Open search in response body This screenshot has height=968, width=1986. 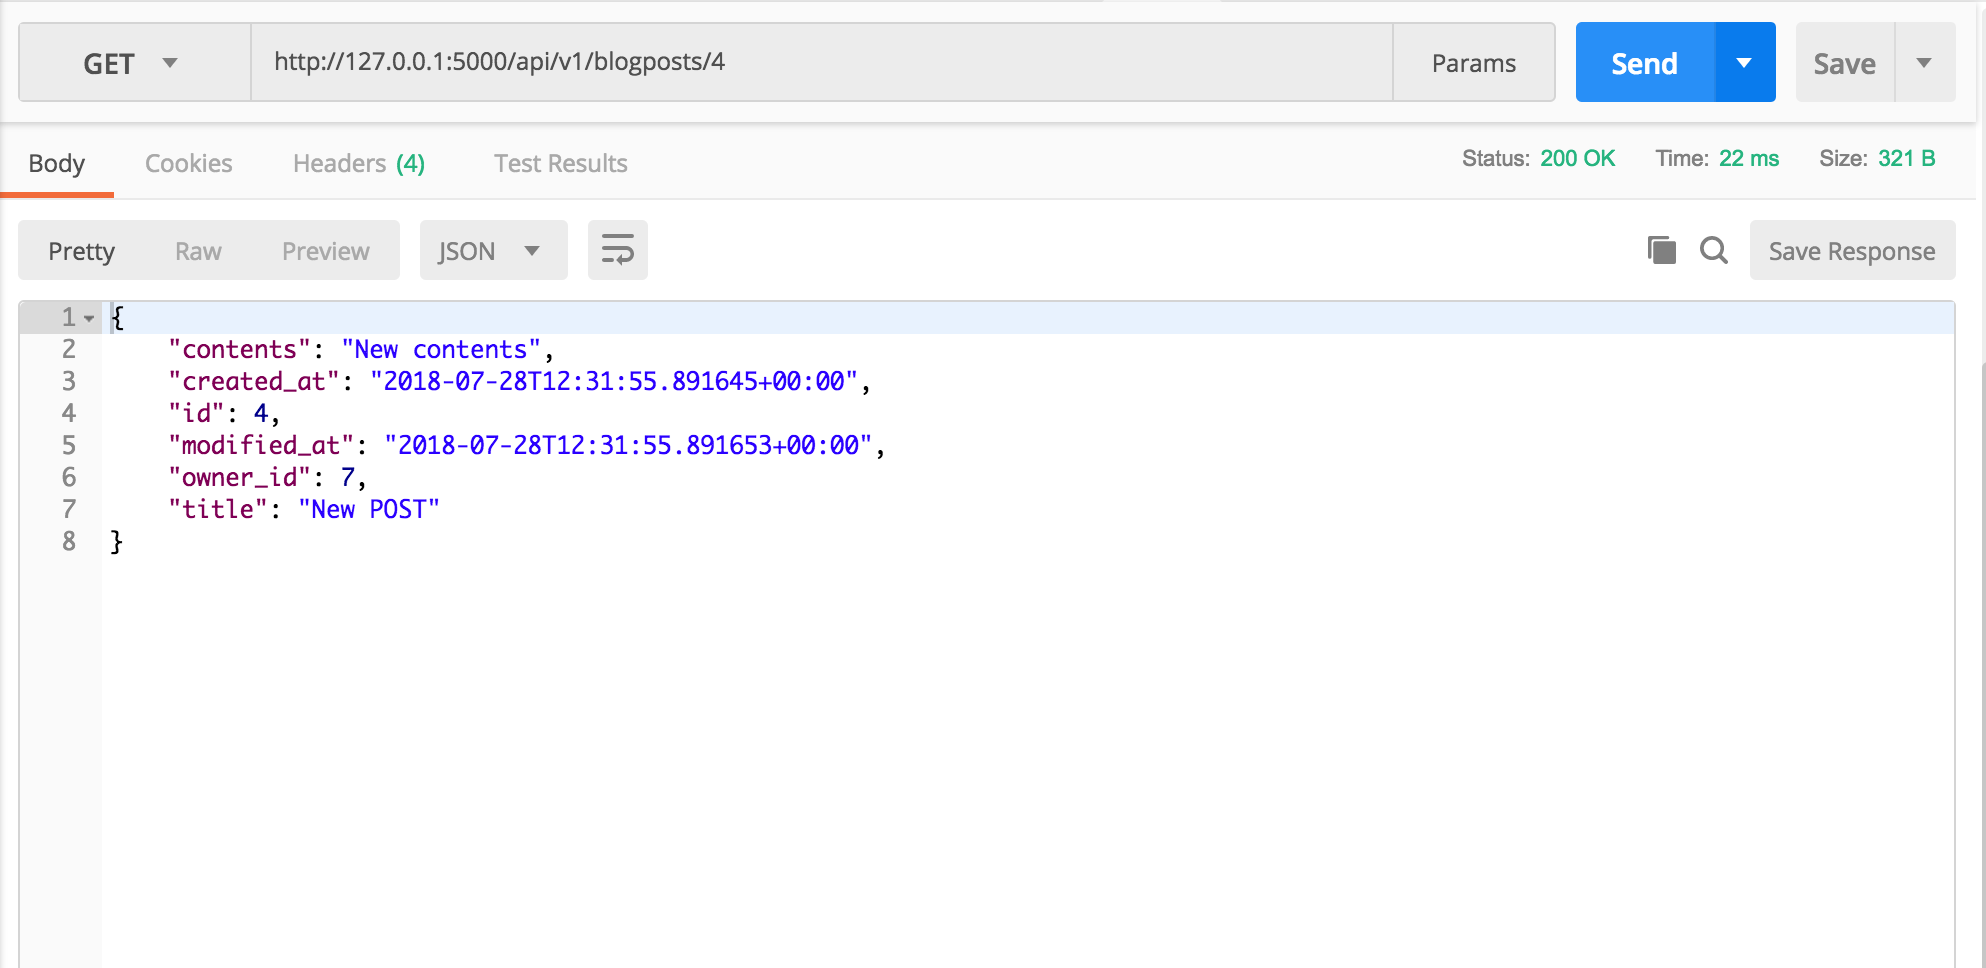1714,250
